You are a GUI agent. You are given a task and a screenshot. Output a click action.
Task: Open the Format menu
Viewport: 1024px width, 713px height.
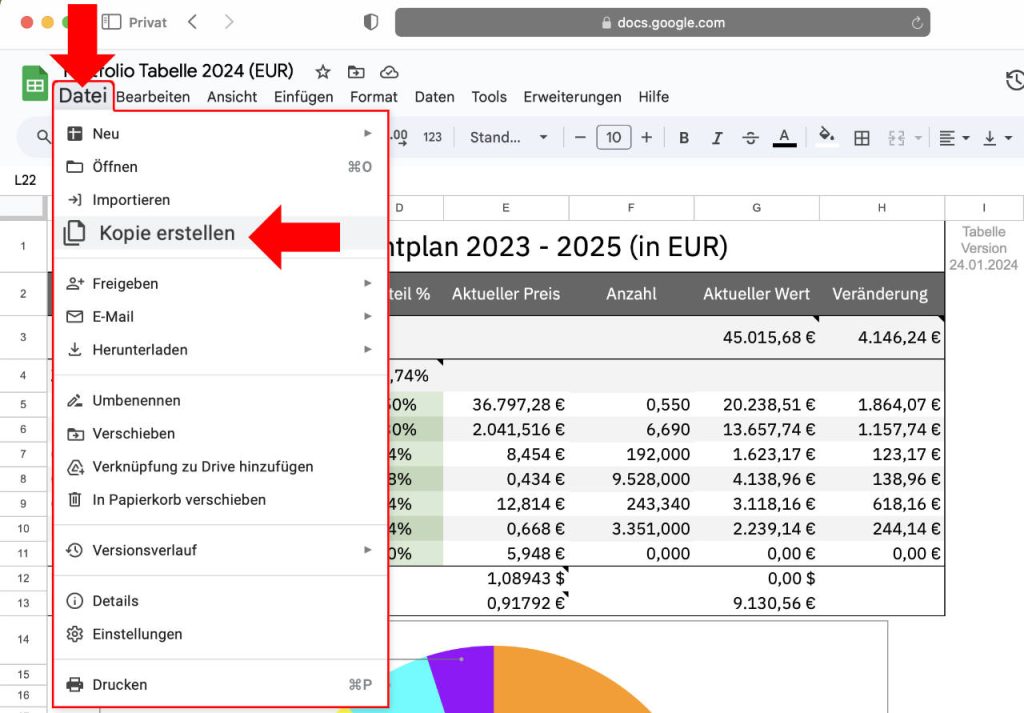tap(374, 97)
